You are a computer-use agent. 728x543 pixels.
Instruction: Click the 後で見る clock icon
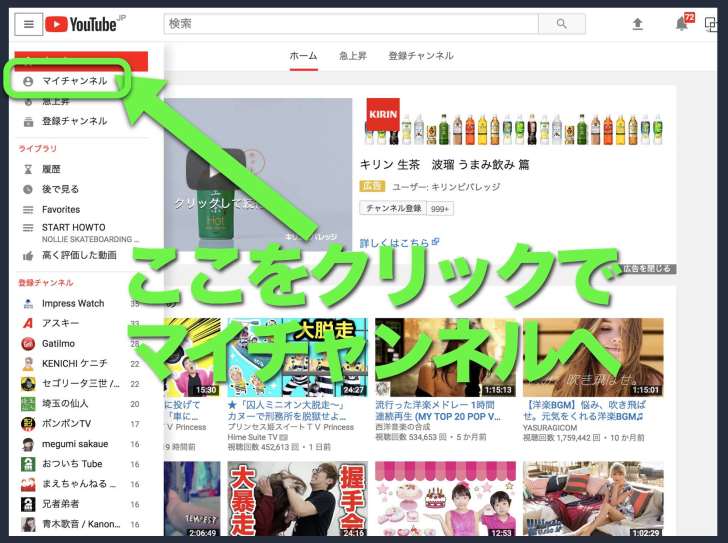(x=28, y=189)
